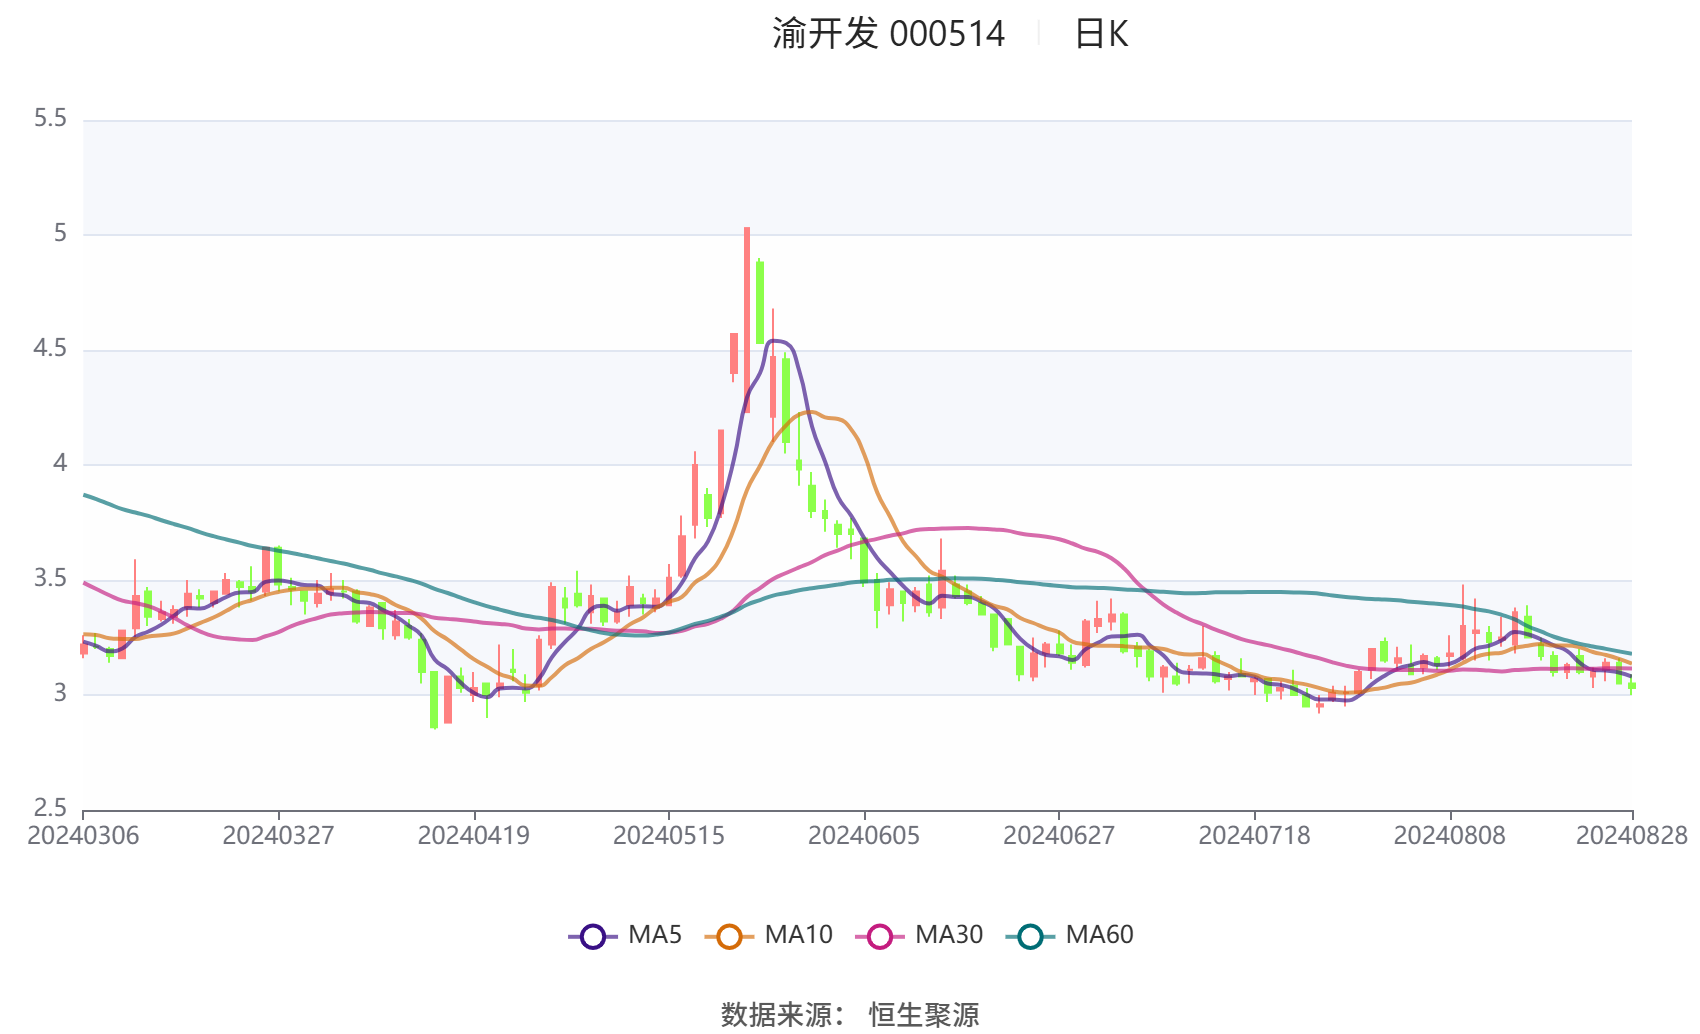This screenshot has width=1700, height=1034.
Task: Click the 20240419 x-axis date label
Action: point(474,836)
